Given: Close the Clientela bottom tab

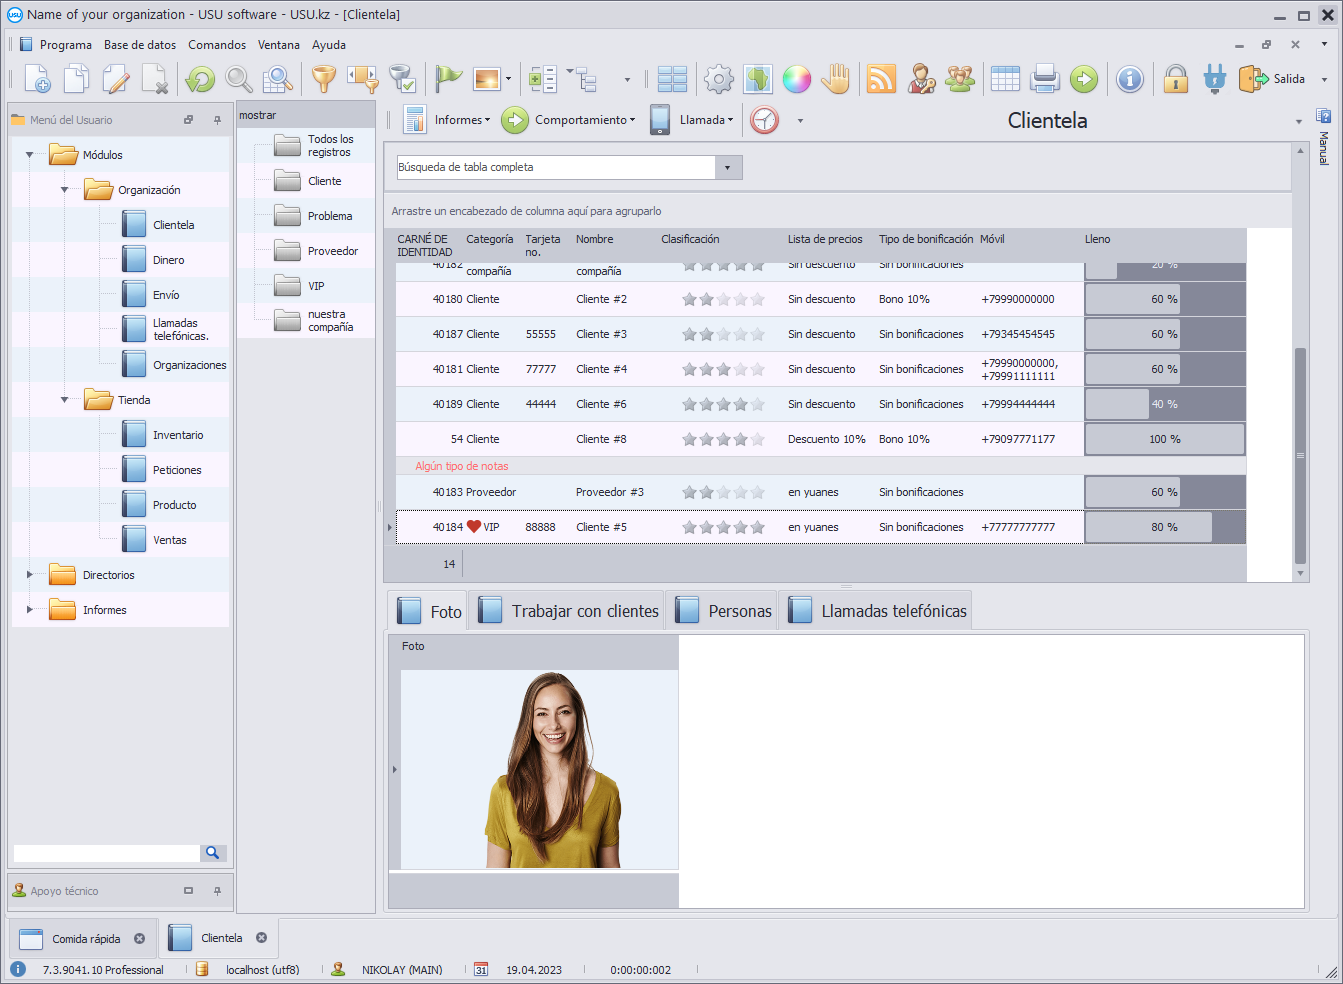Looking at the screenshot, I should pyautogui.click(x=261, y=938).
